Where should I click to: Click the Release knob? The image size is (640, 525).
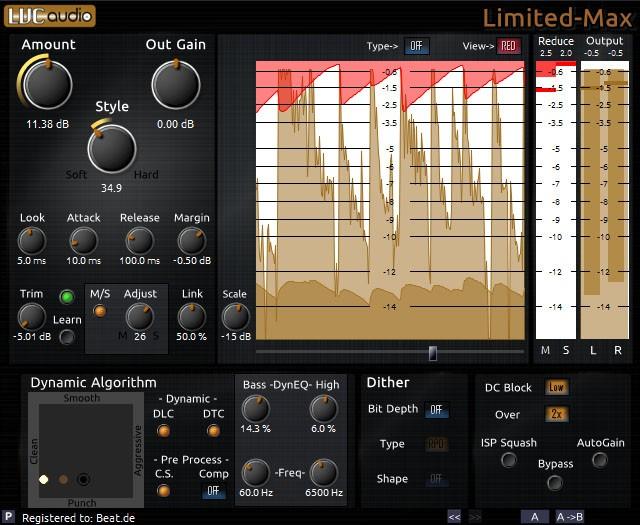tap(139, 240)
